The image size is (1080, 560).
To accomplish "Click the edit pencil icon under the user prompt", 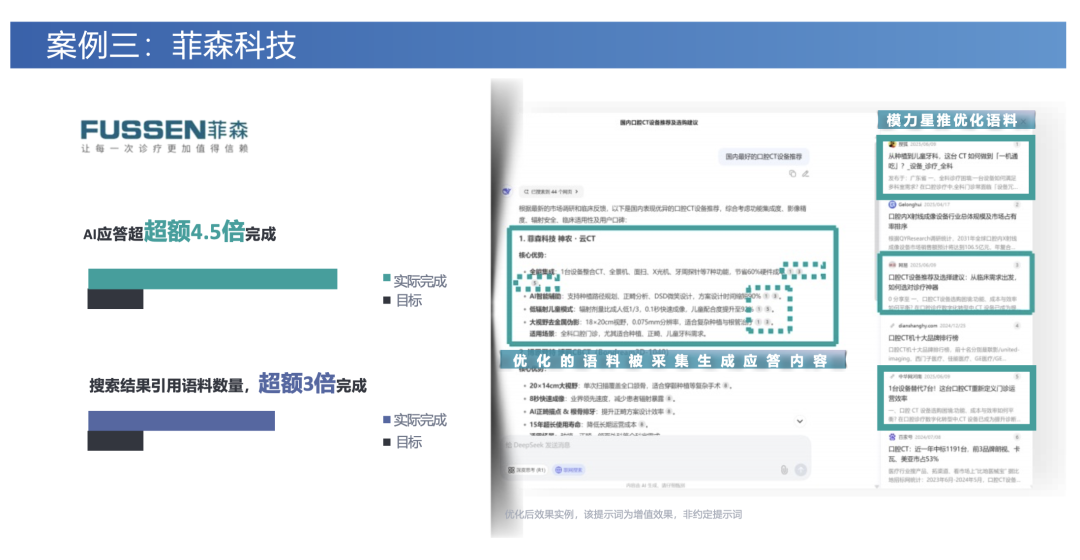I will (x=805, y=174).
